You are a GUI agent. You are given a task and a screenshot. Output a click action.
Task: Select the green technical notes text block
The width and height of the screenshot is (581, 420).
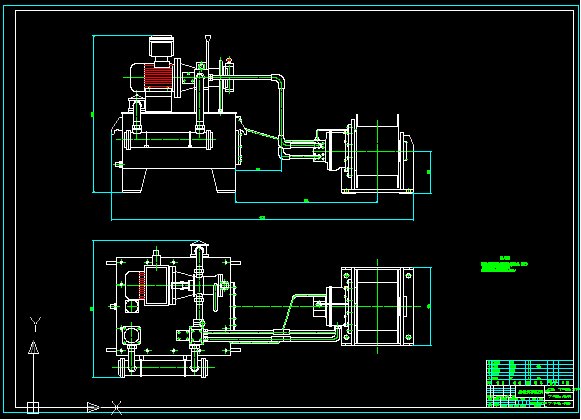[504, 264]
